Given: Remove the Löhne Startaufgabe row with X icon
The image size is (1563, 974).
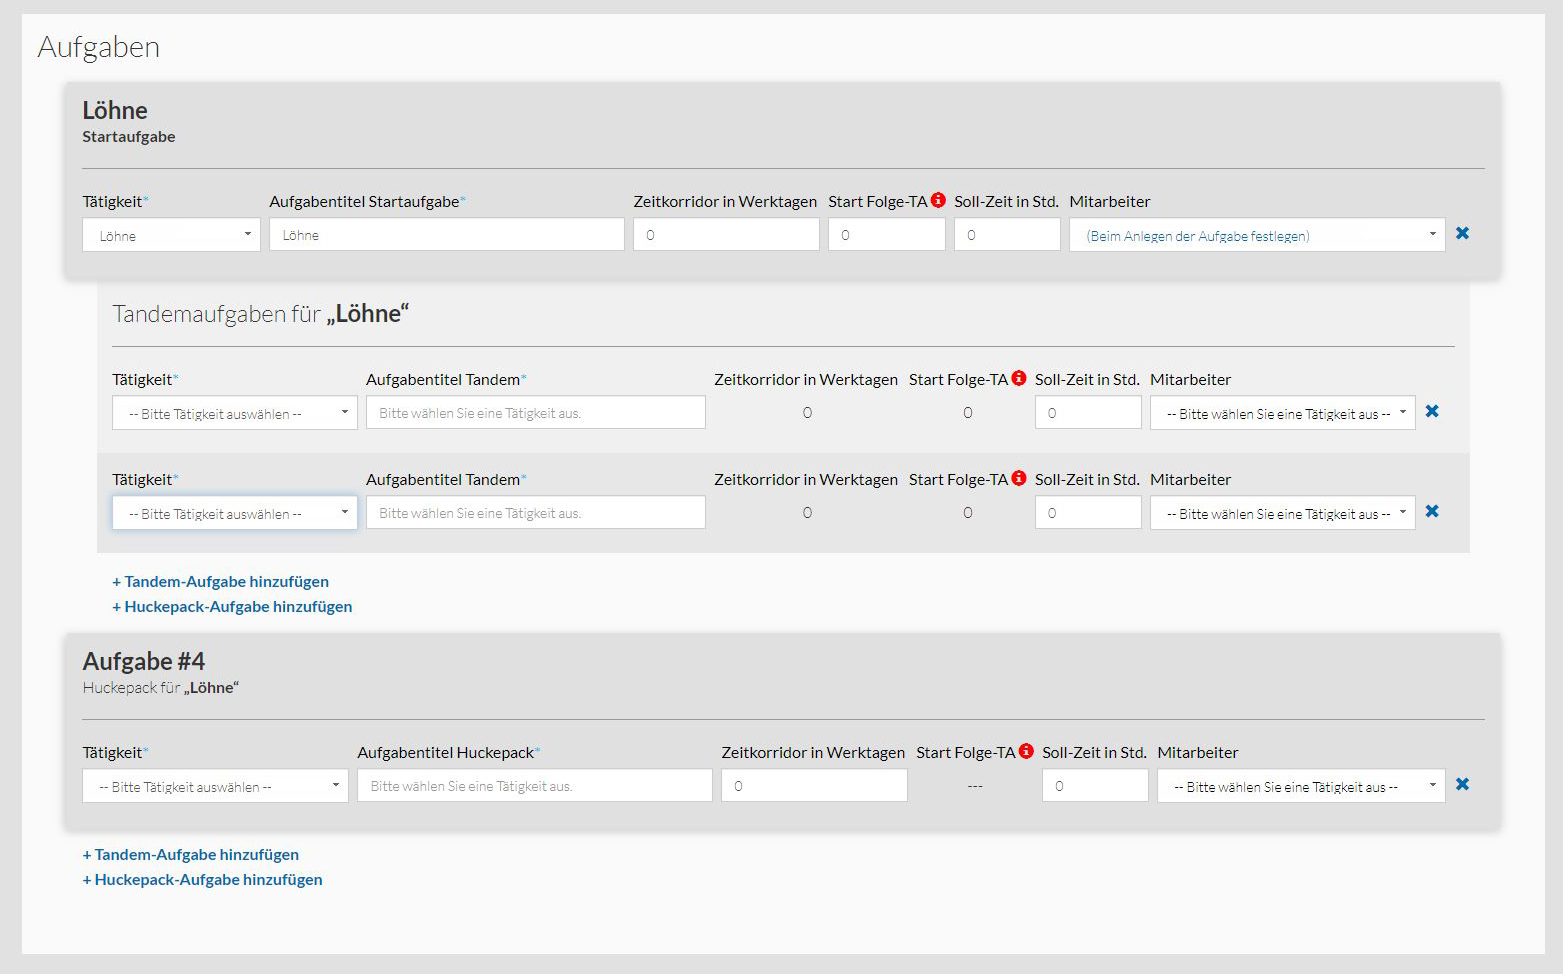Looking at the screenshot, I should 1462,233.
